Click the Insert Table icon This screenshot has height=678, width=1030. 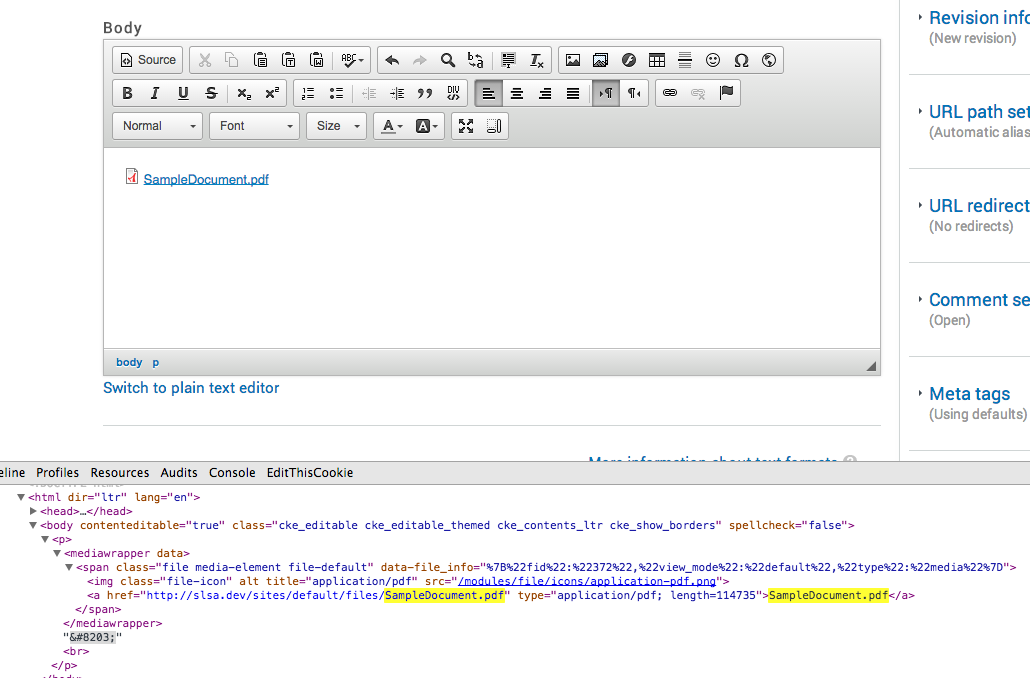pyautogui.click(x=657, y=60)
